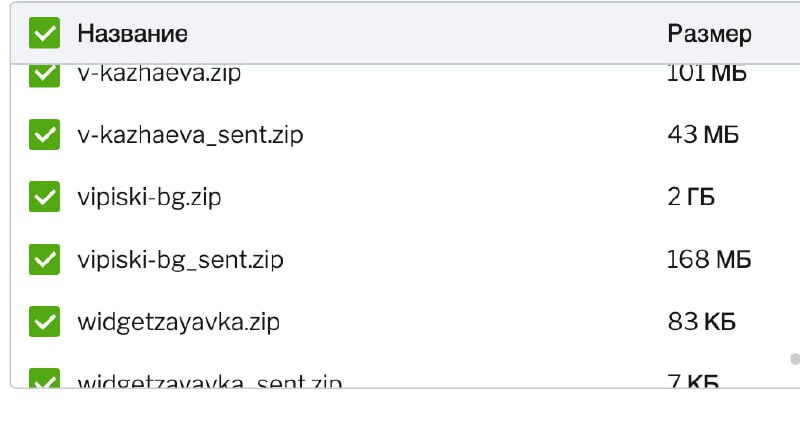The width and height of the screenshot is (800, 423).
Task: Select the widgetzayavka.zip file name
Action: point(179,322)
